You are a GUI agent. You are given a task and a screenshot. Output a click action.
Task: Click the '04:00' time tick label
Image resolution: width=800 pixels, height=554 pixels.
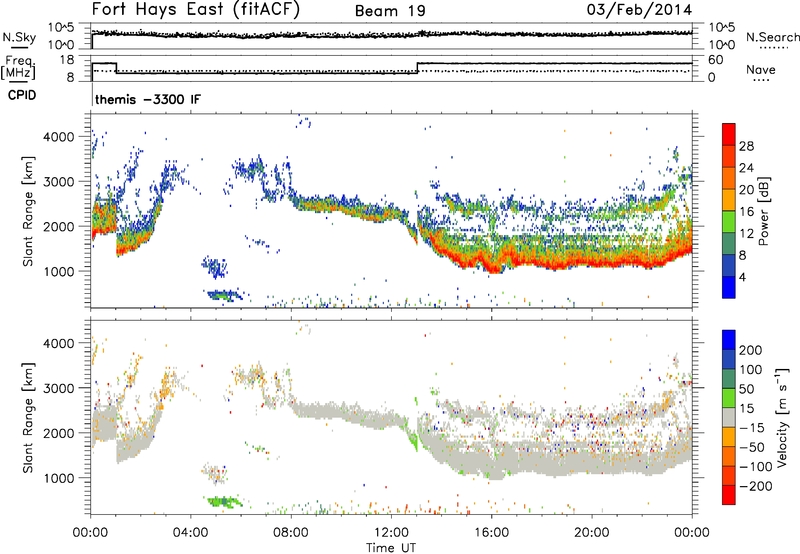coord(191,533)
